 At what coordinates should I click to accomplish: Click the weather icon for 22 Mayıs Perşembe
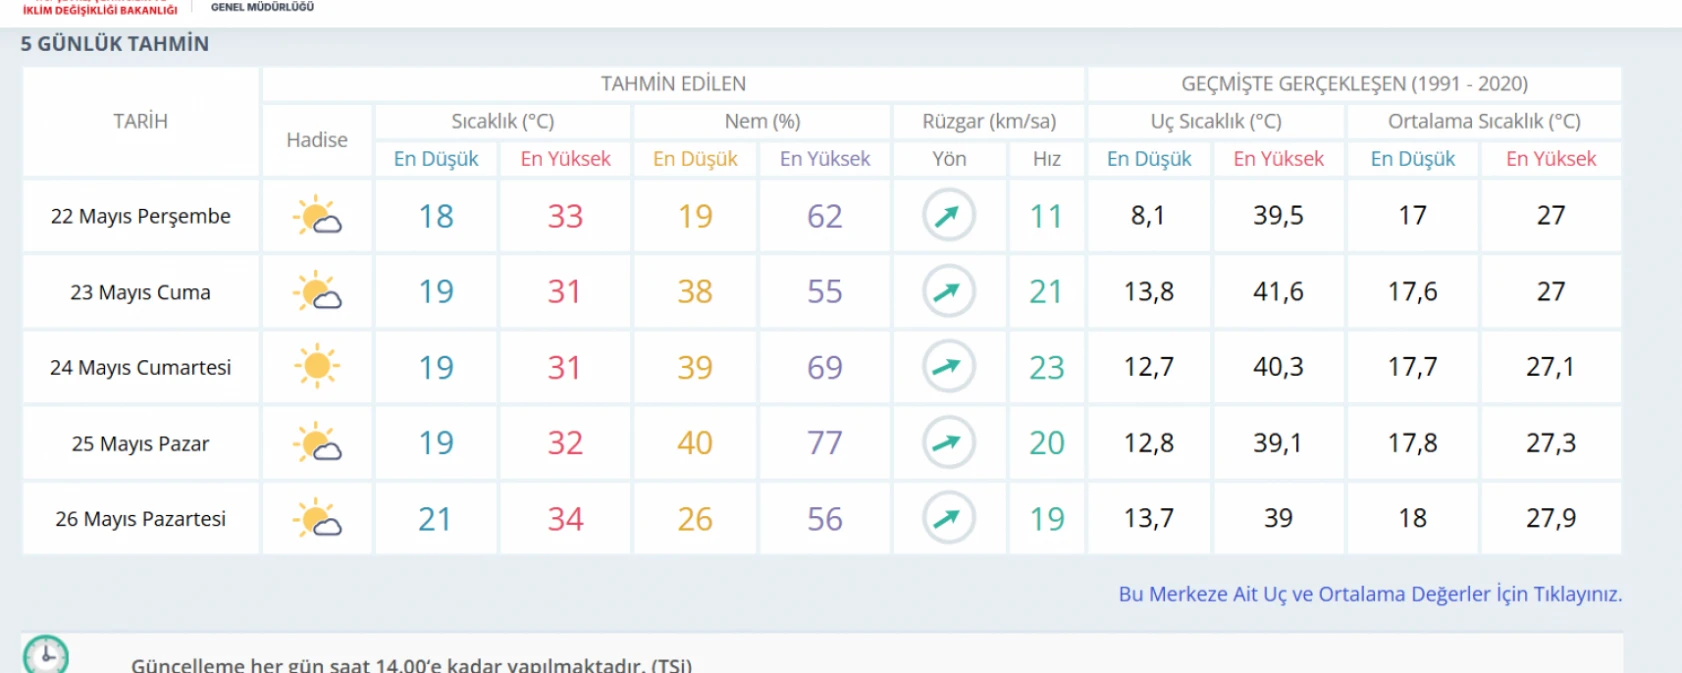pos(317,216)
